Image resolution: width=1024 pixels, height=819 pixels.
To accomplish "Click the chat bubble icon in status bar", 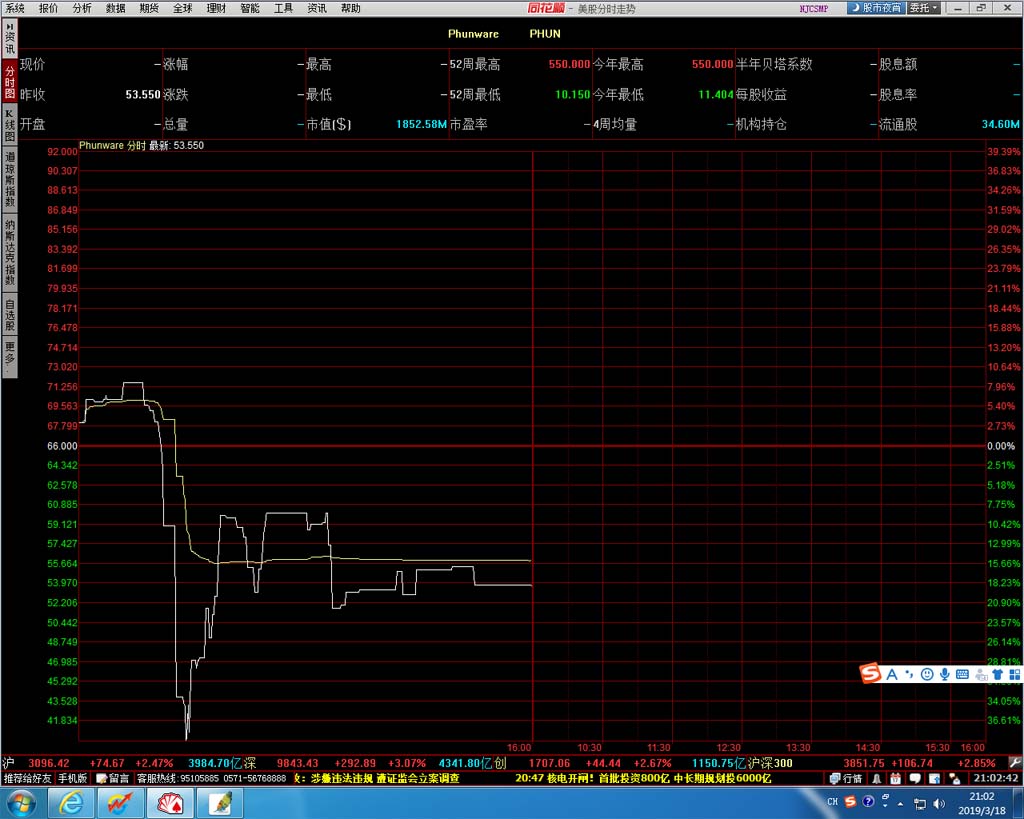I will (x=915, y=779).
